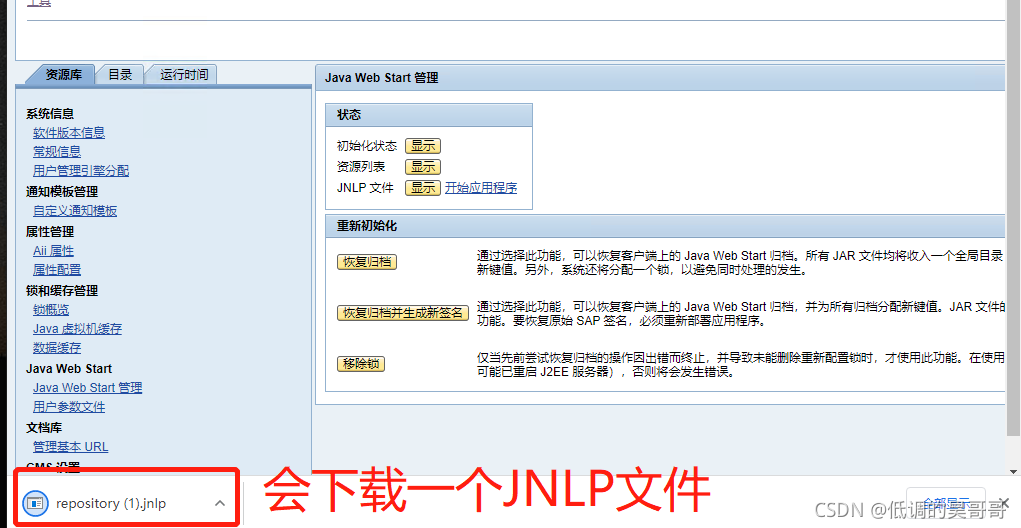Open 管理基本 URL link
This screenshot has height=528, width=1021.
[x=70, y=447]
